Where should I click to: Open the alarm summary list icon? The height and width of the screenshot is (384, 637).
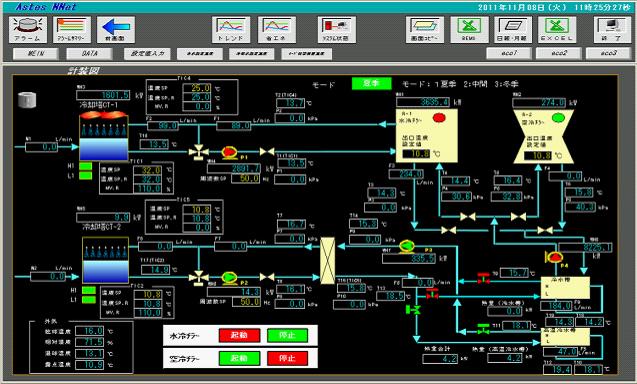coord(72,30)
